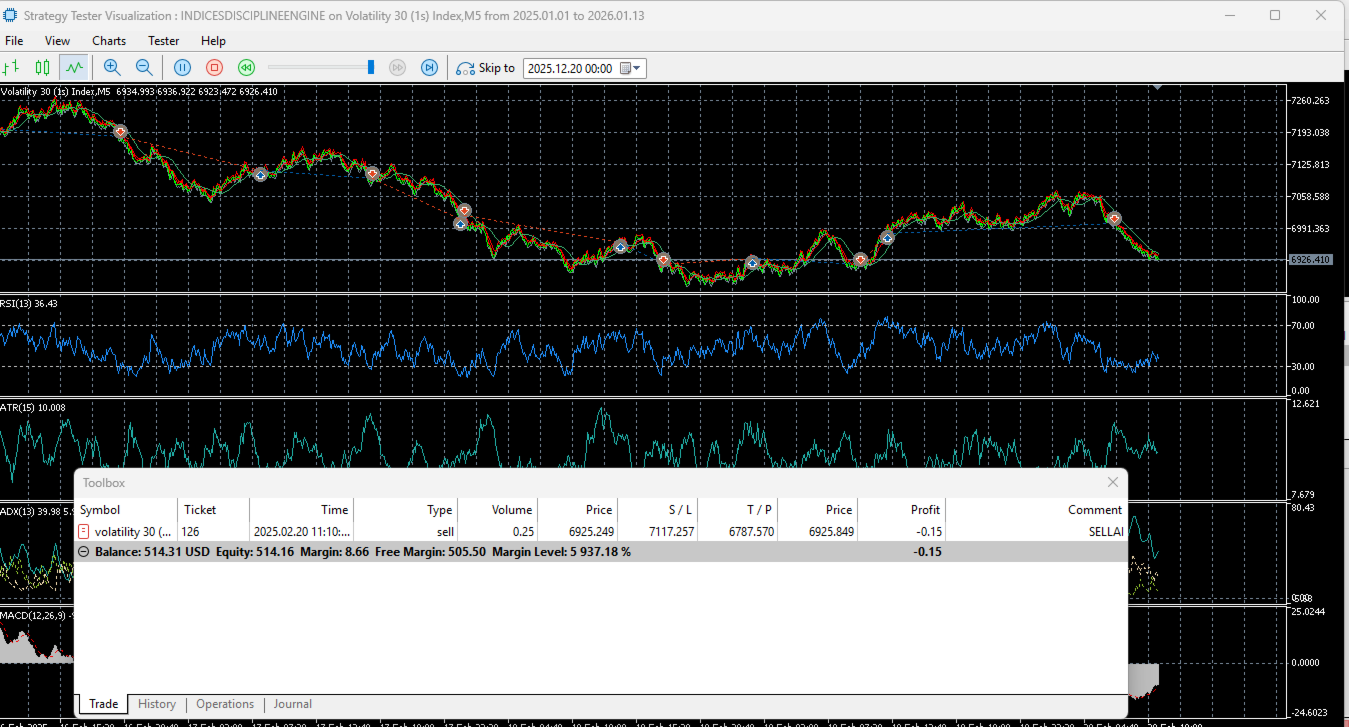1349x727 pixels.
Task: Zoom out of the chart
Action: coord(144,68)
